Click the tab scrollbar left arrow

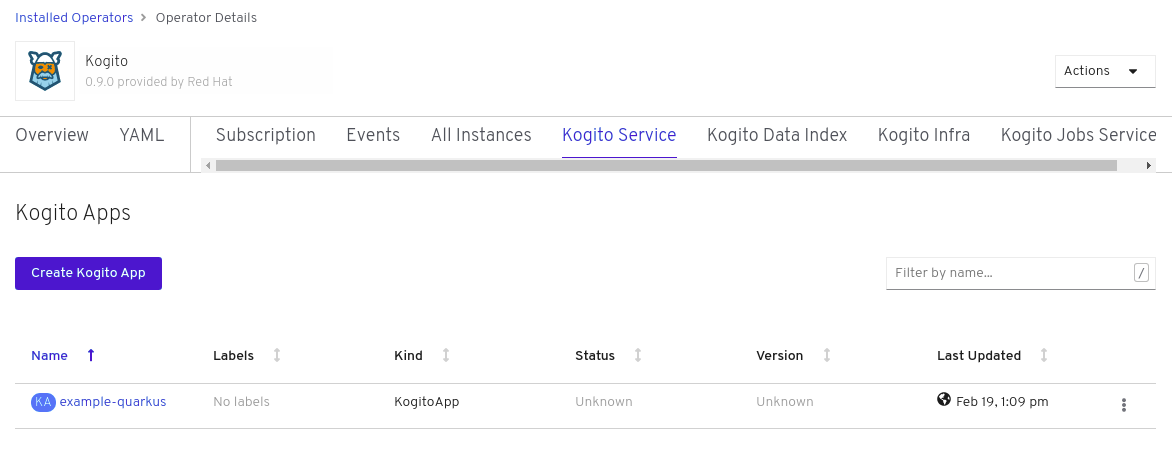(x=209, y=165)
